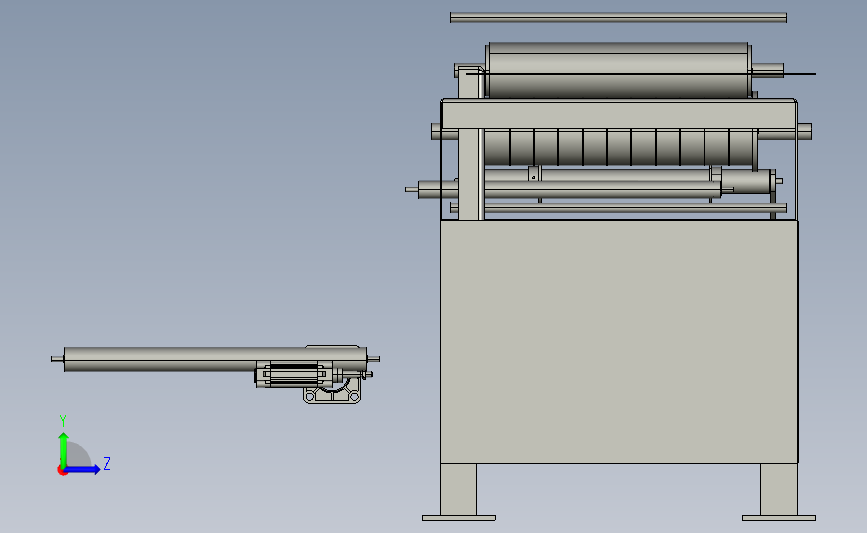Select the long detached cylinder on the left

tap(215, 359)
